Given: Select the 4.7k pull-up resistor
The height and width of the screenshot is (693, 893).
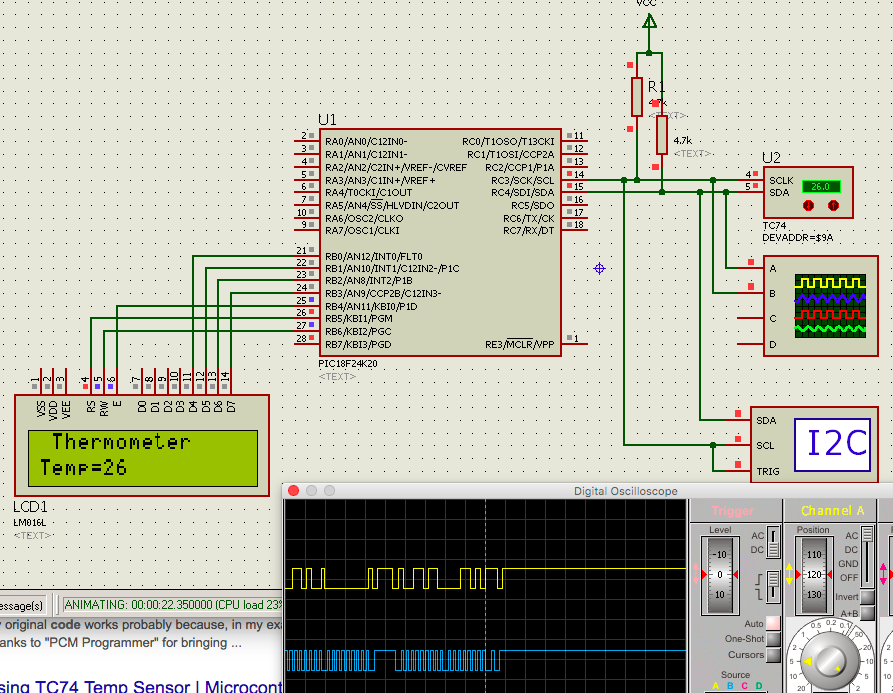Looking at the screenshot, I should tap(660, 135).
